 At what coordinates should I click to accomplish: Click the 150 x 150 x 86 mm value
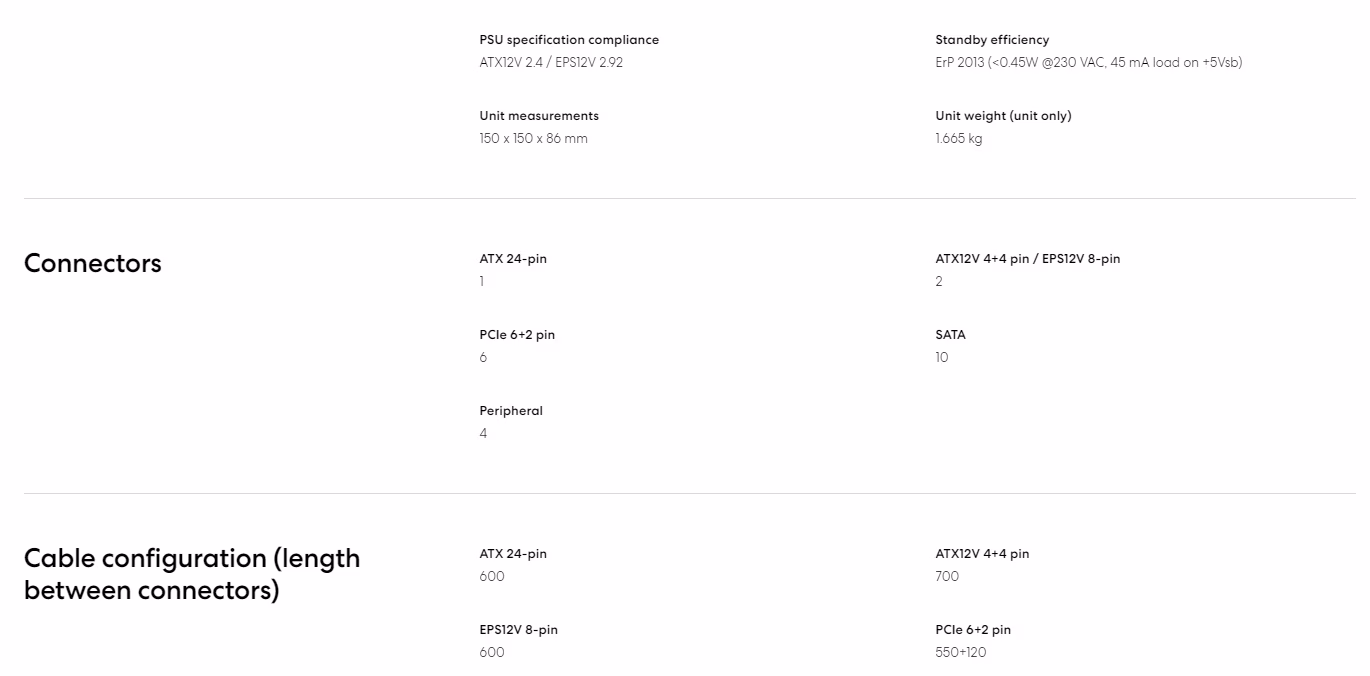[533, 138]
